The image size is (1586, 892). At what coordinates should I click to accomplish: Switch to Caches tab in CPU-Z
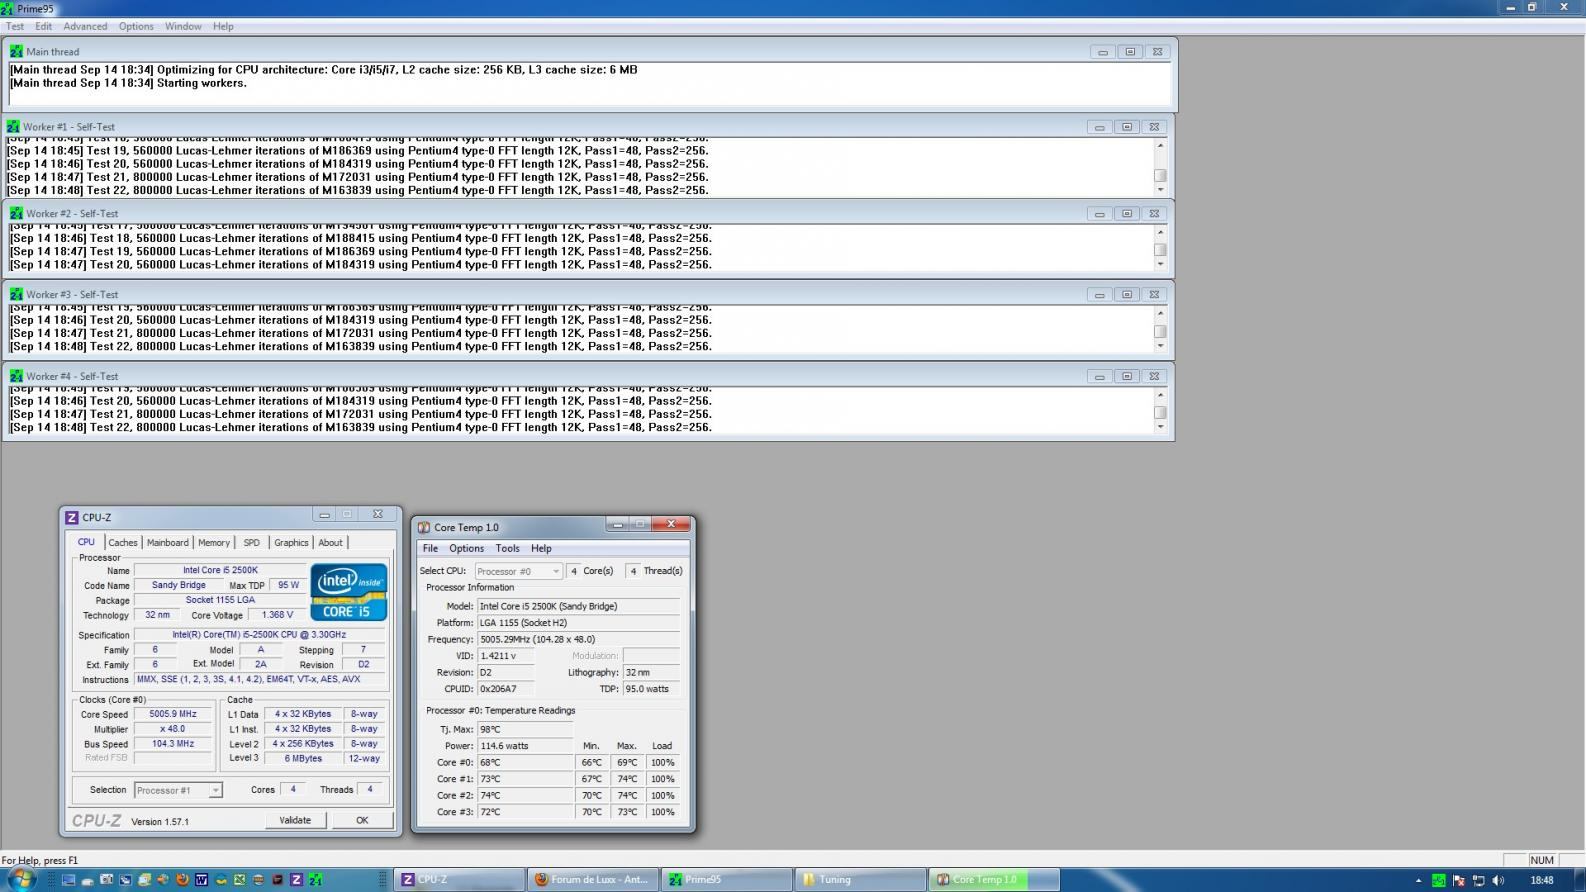123,542
